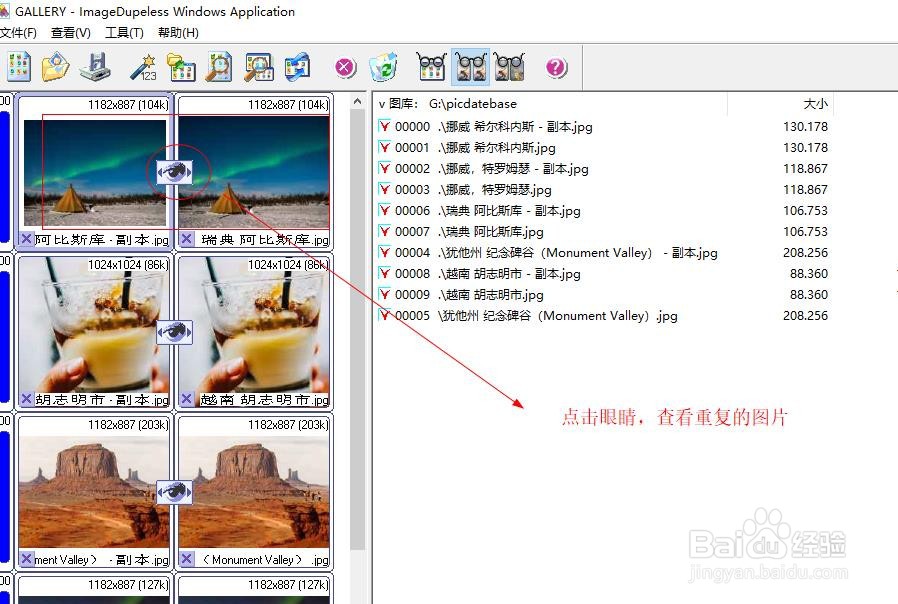
Task: Click the eye icon between aurora images
Action: pyautogui.click(x=174, y=171)
